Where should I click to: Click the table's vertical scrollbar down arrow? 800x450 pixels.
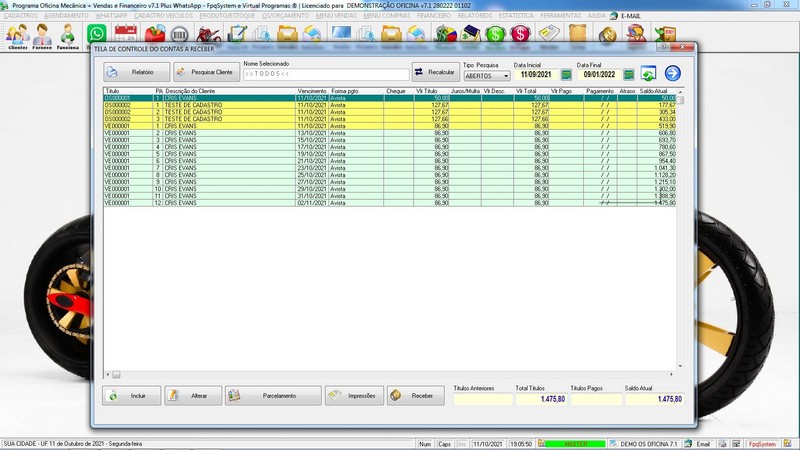[680, 366]
